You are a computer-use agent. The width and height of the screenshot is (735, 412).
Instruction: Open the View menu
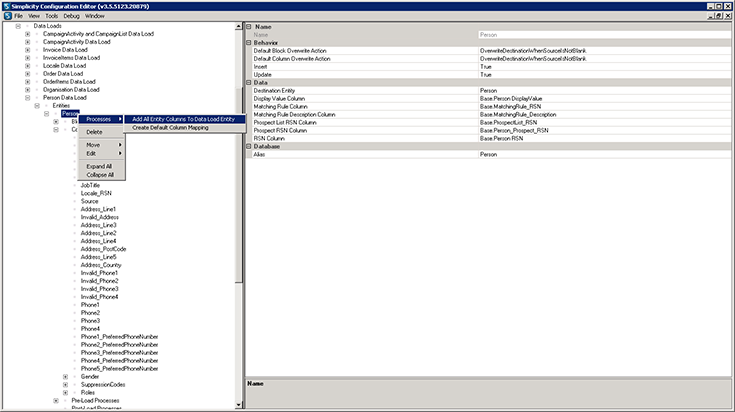34,16
